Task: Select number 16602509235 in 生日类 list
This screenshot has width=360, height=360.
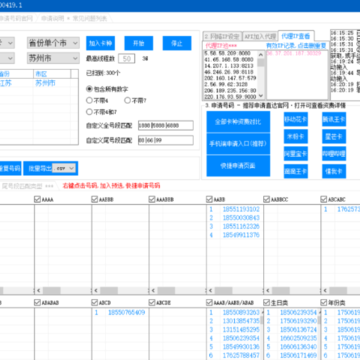Action: tap(298, 339)
